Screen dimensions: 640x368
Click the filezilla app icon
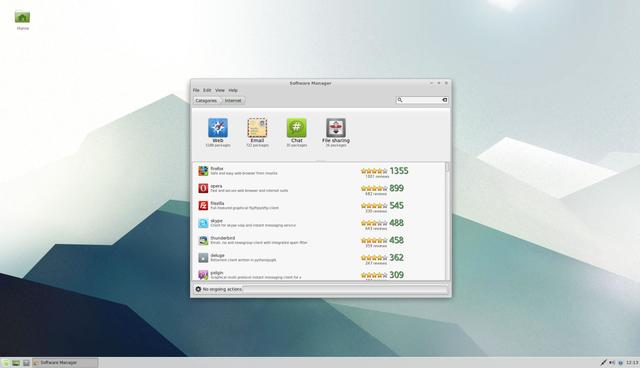click(x=203, y=206)
